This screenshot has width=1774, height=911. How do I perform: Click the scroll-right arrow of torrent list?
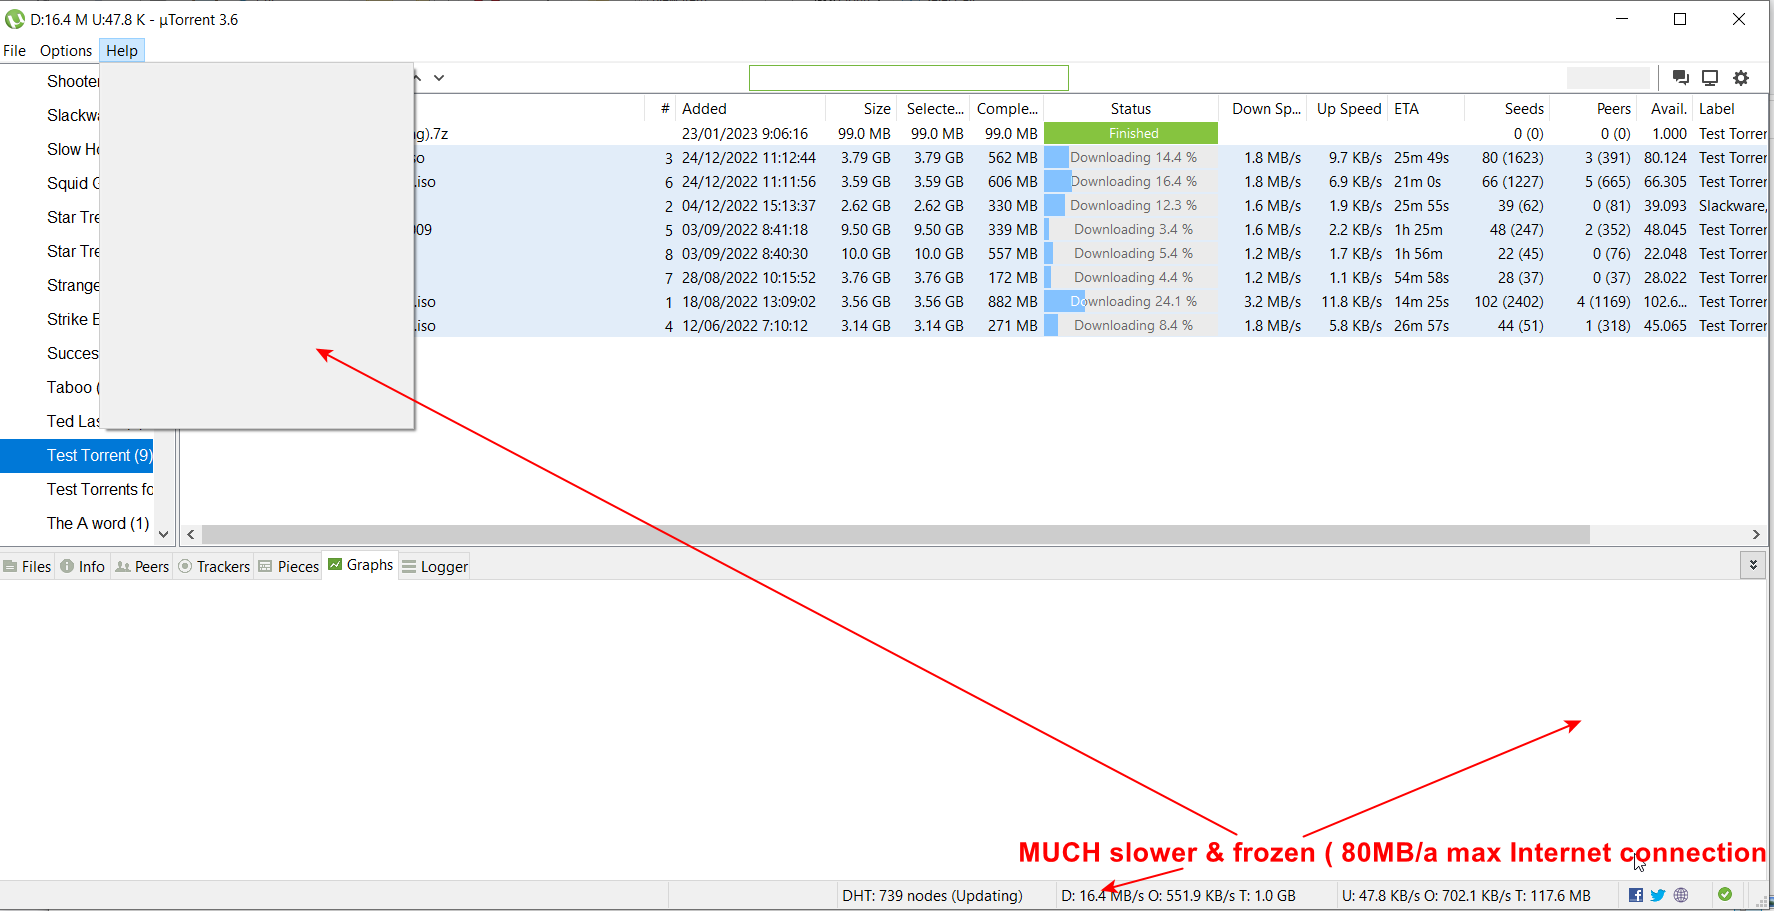(x=1756, y=535)
